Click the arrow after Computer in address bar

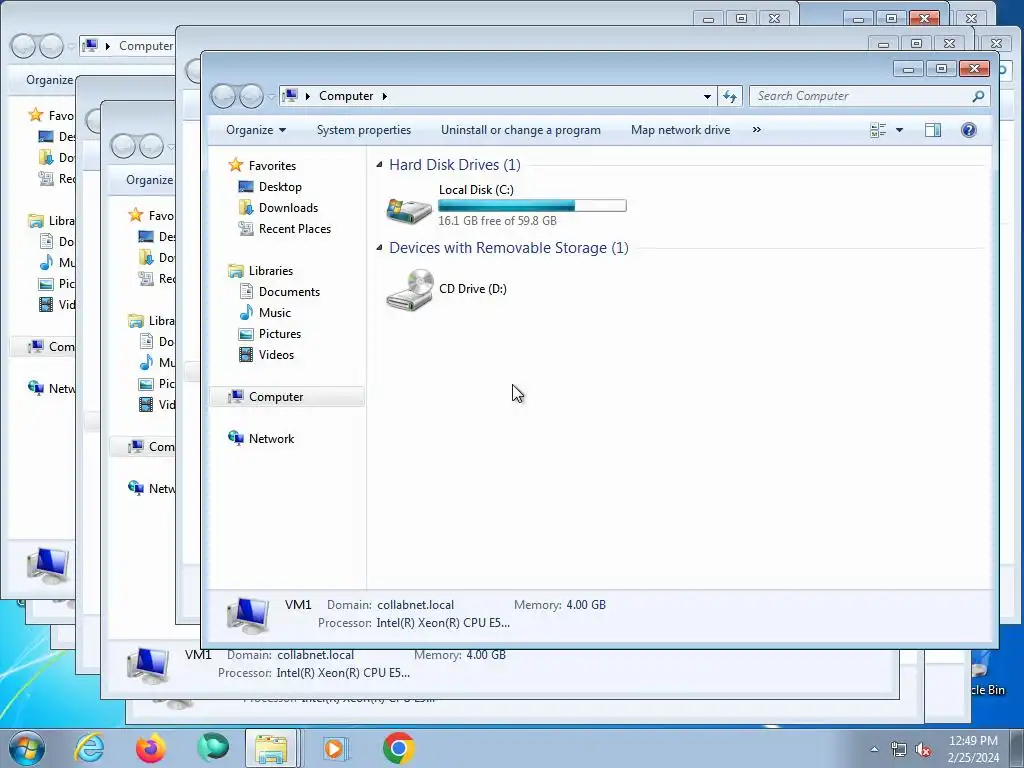coord(385,96)
